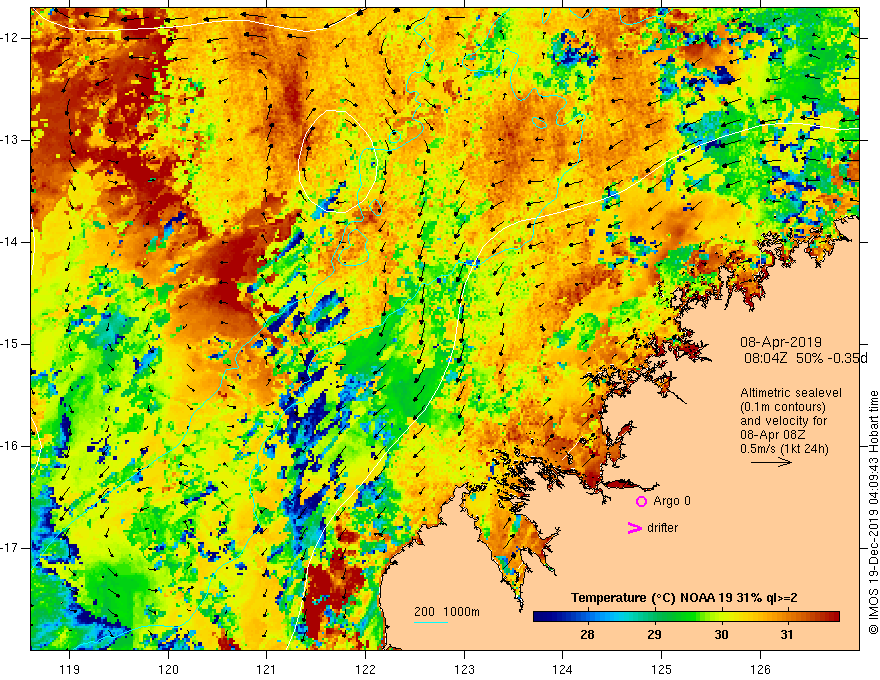This screenshot has width=880, height=680.
Task: Click longitude axis label 122
Action: (365, 669)
